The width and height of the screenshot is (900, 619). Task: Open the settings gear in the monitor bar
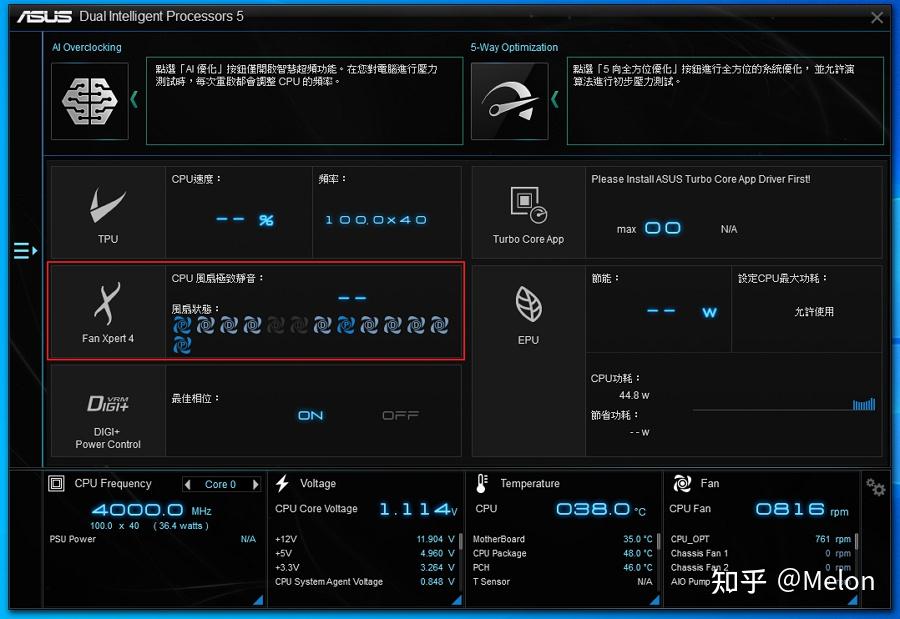(876, 487)
